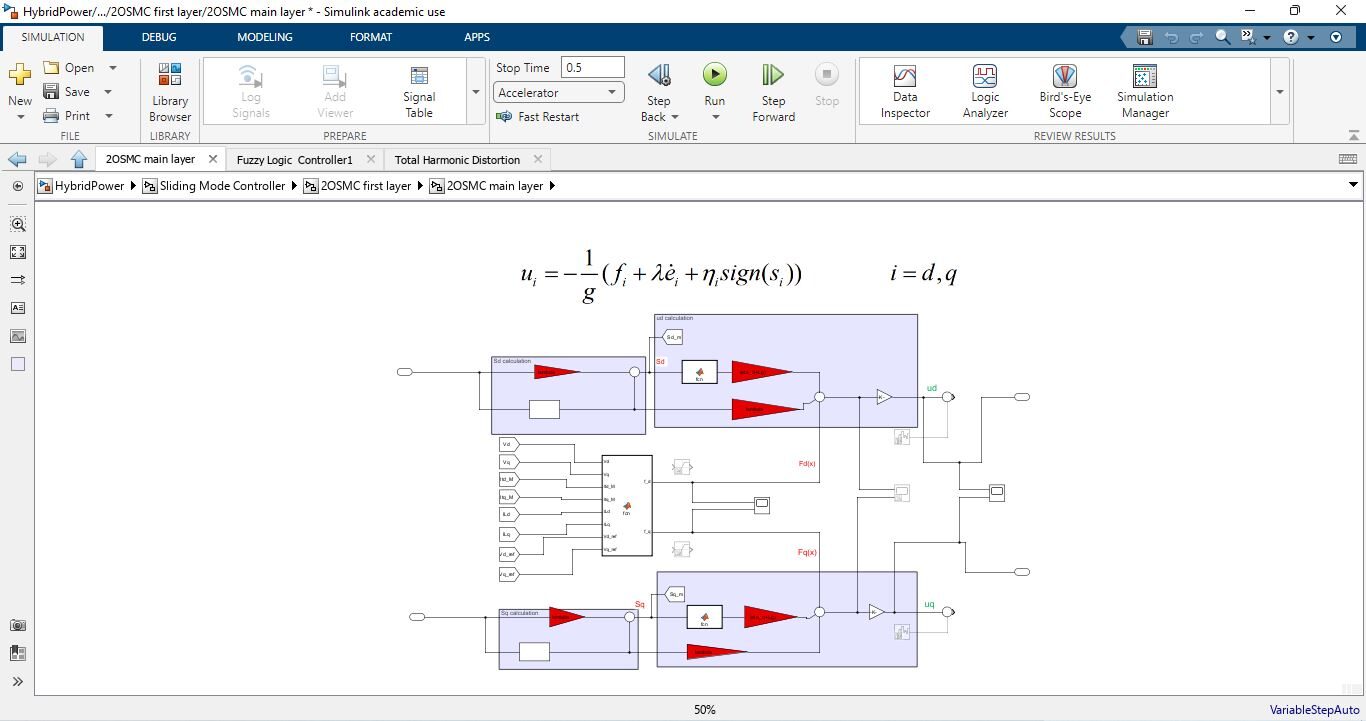Select the Fuzzy Logic Controller1 tab
This screenshot has height=721, width=1366.
click(295, 160)
